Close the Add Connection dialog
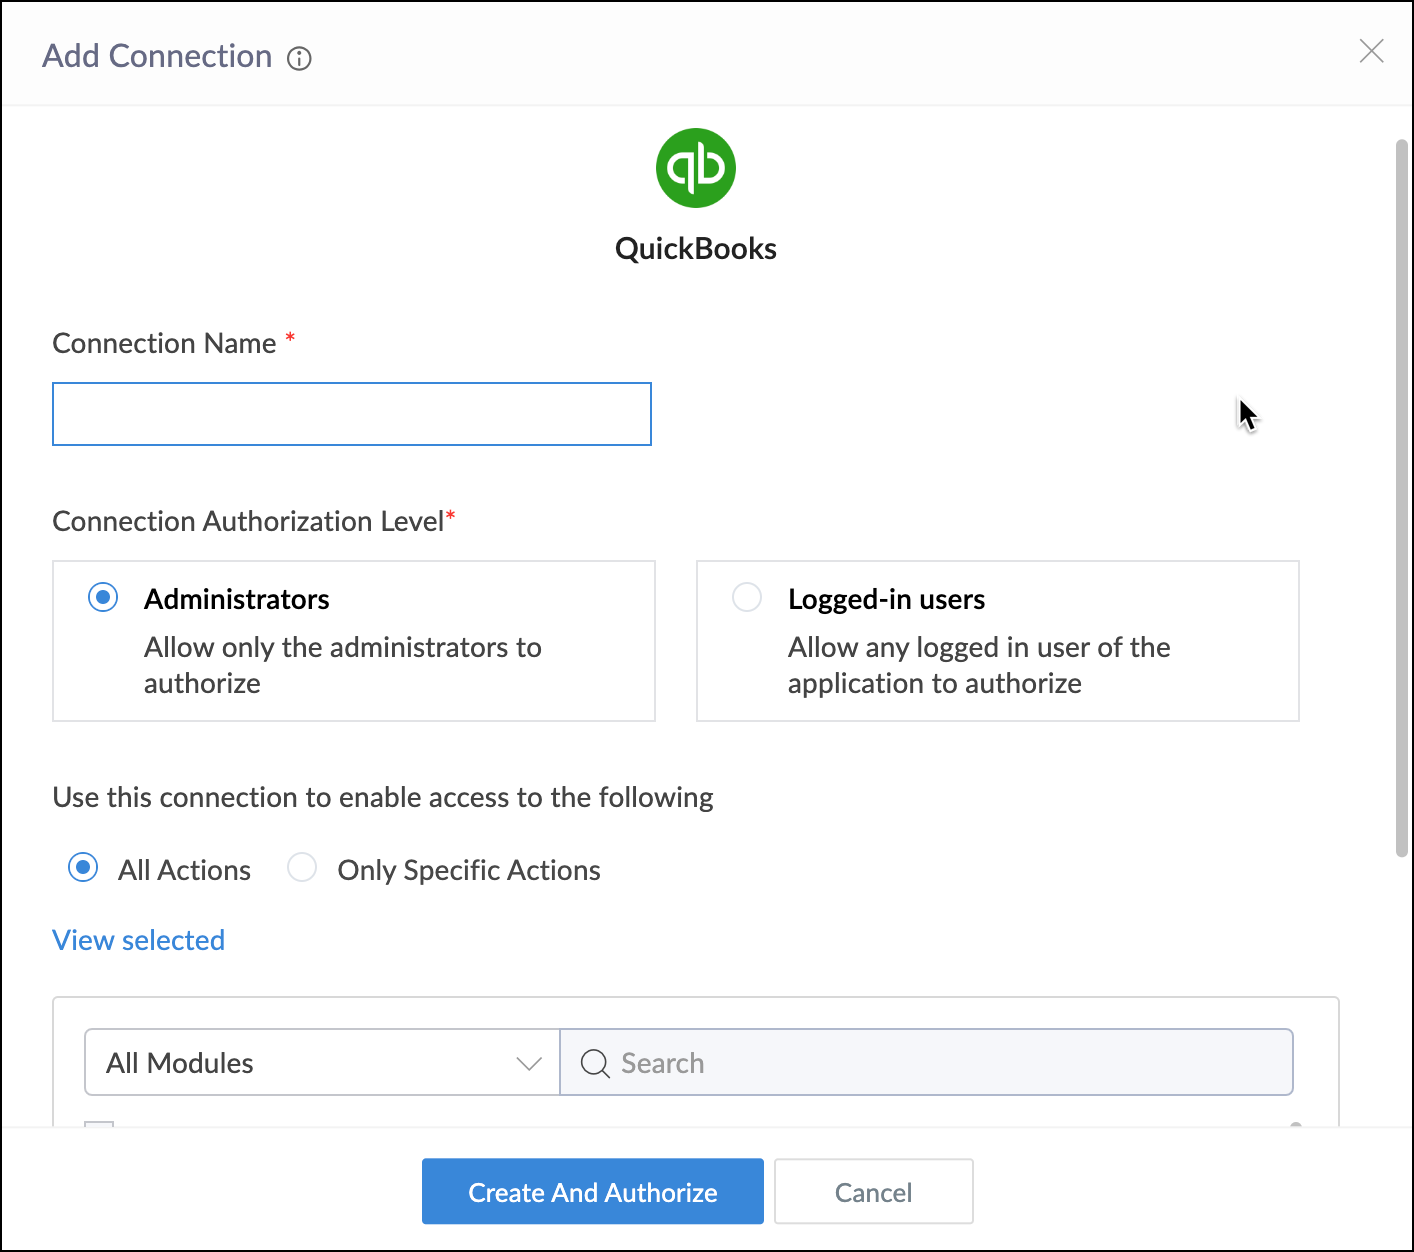This screenshot has height=1252, width=1414. (1371, 51)
